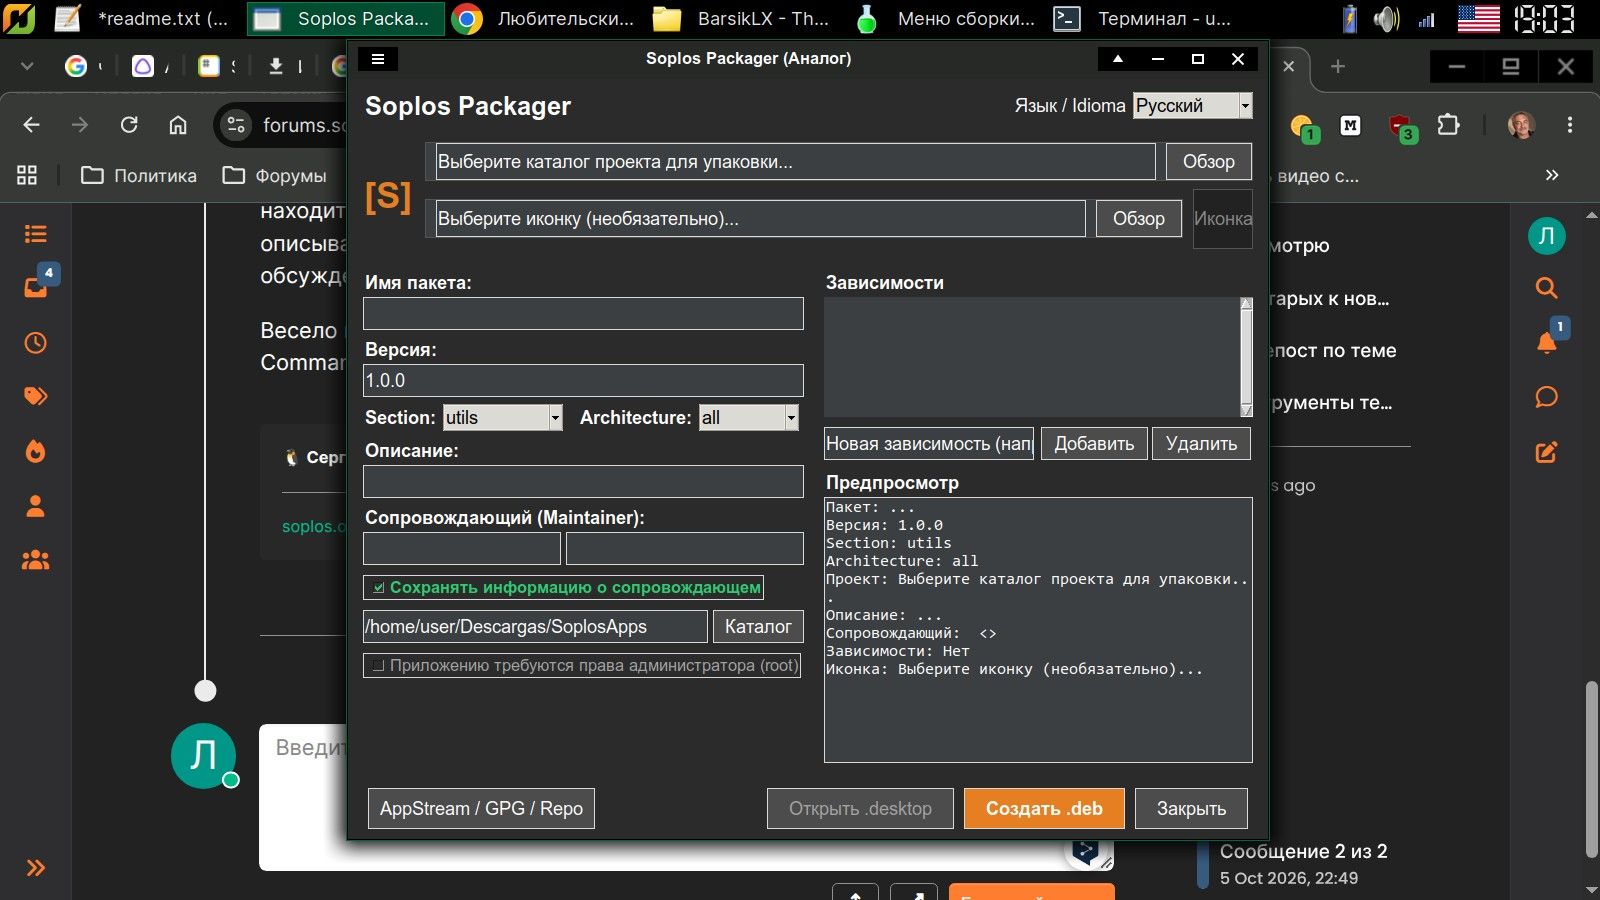This screenshot has width=1600, height=900.
Task: Click the forum recent clock icon
Action: tap(35, 343)
